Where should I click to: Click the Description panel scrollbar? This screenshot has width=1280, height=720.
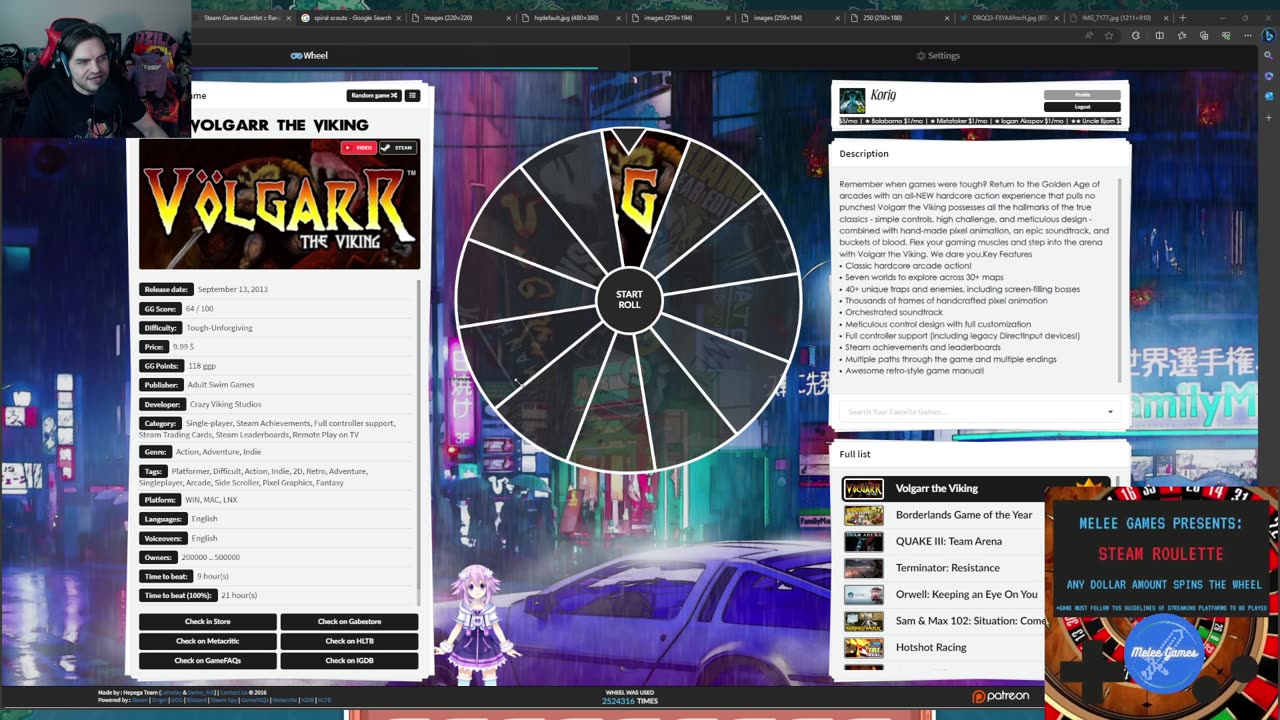point(1121,278)
